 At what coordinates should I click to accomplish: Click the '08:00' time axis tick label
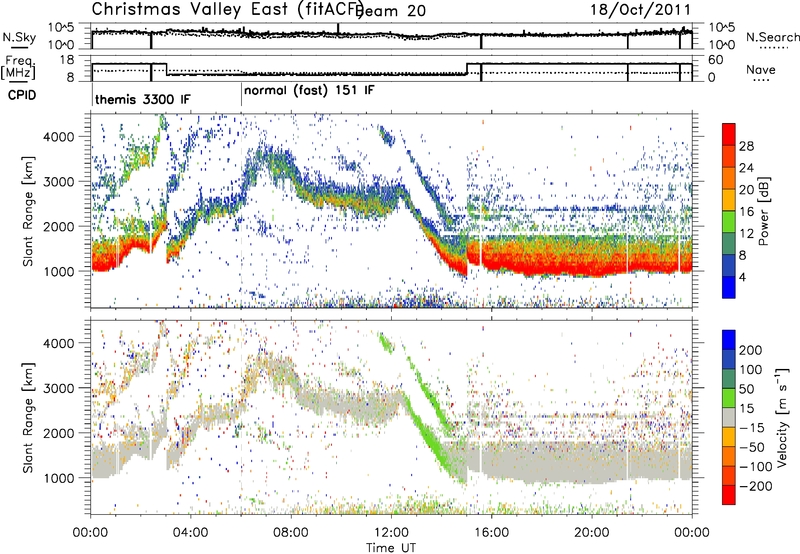[x=291, y=533]
